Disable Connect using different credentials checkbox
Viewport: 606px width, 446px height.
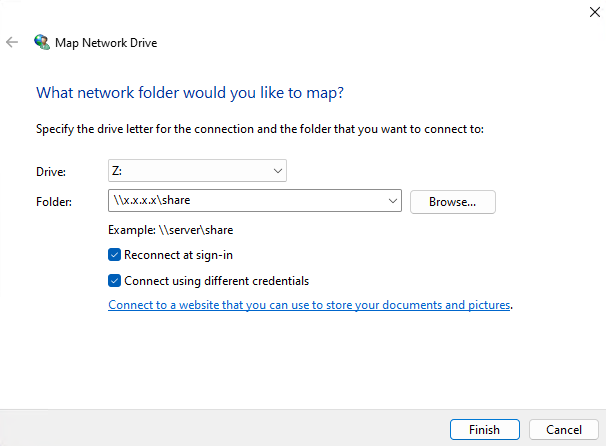(x=114, y=280)
